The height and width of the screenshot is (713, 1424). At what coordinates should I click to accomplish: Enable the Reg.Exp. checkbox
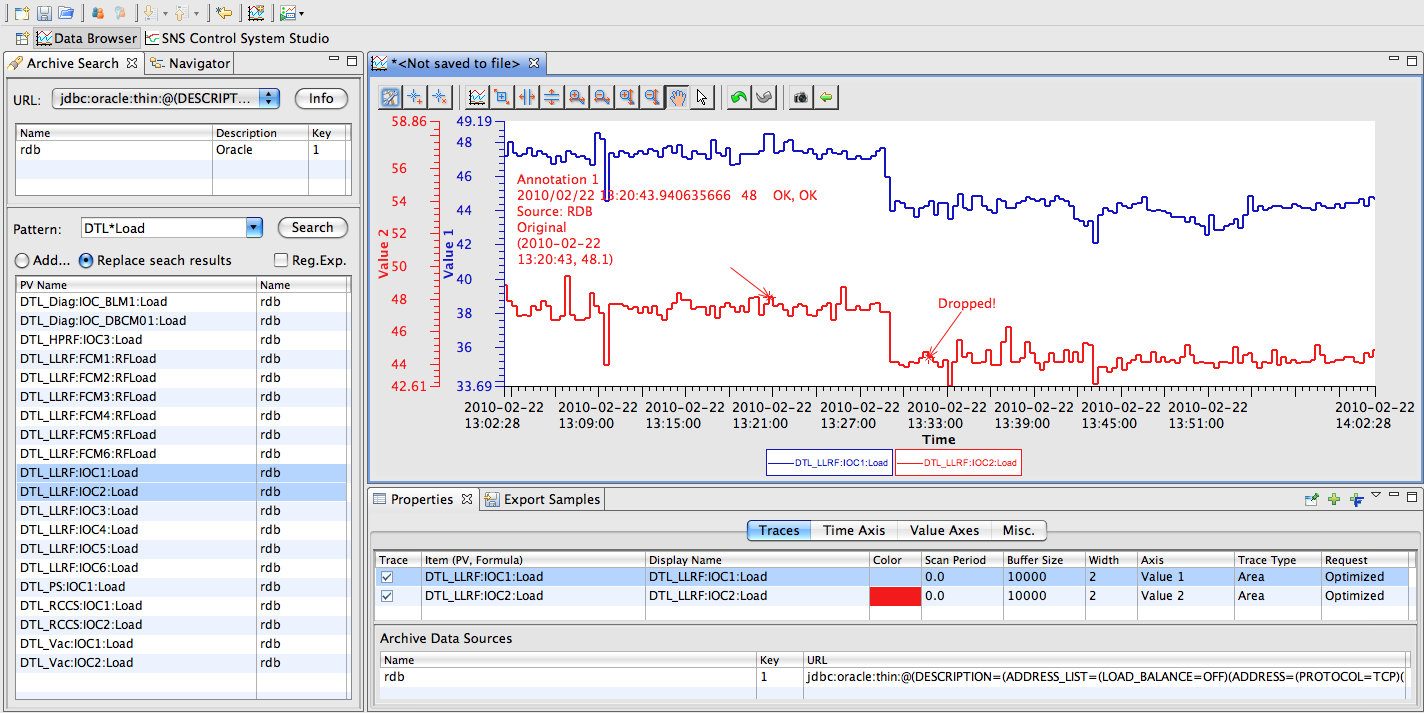[x=282, y=261]
